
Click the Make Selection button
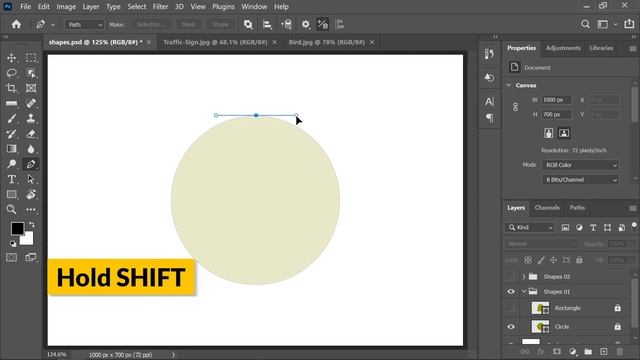click(150, 24)
